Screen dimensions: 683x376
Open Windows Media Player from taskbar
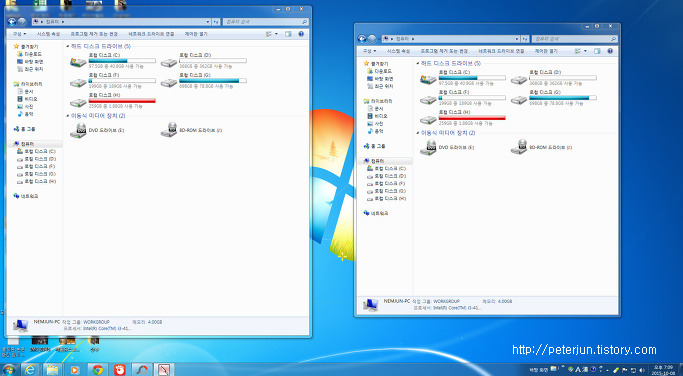[x=75, y=369]
